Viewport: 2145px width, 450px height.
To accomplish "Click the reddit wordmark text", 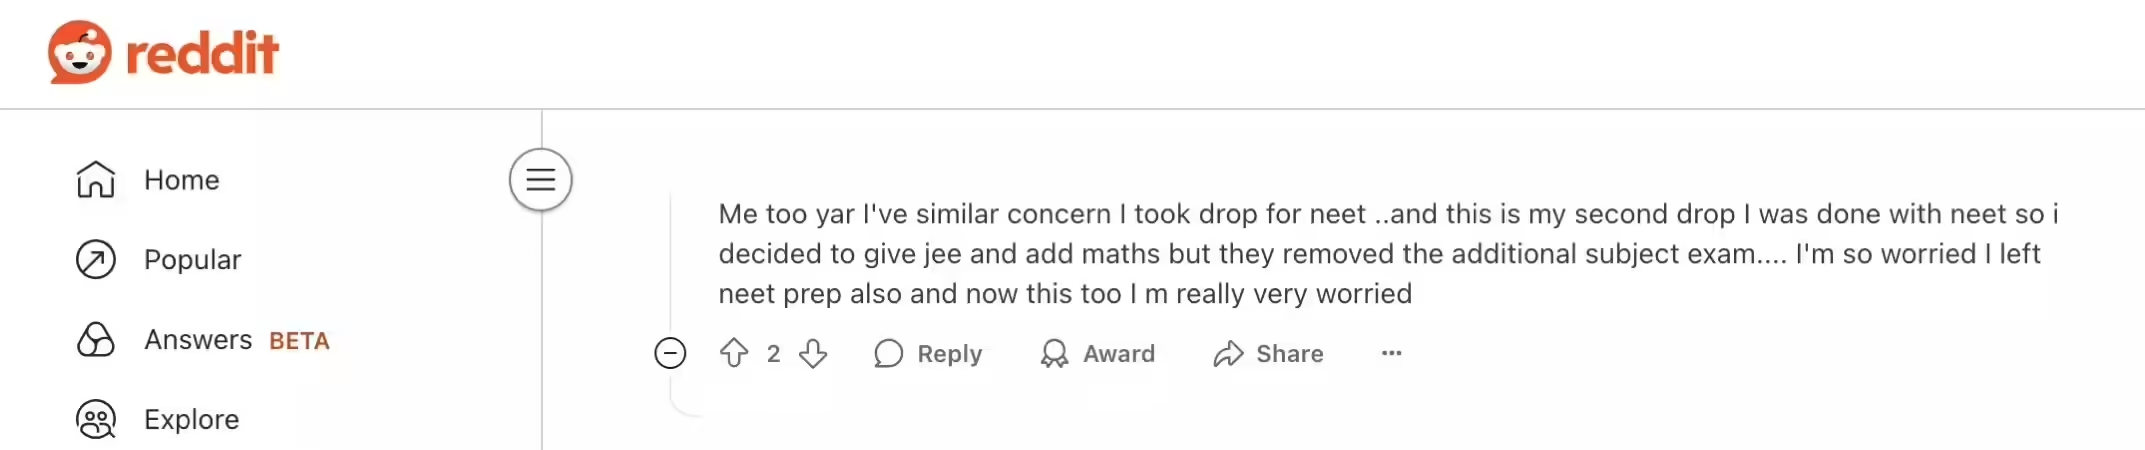I will tap(202, 53).
